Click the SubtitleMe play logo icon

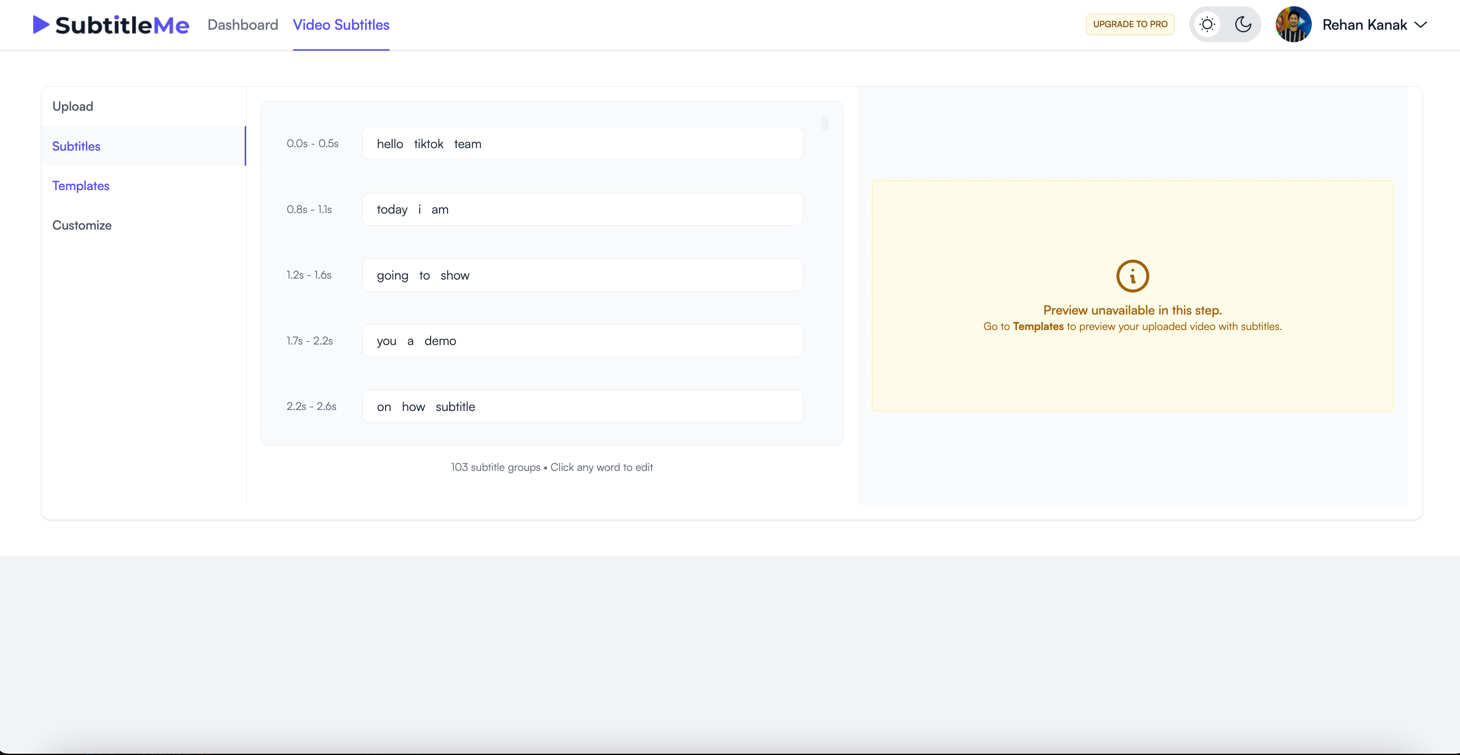coord(41,25)
